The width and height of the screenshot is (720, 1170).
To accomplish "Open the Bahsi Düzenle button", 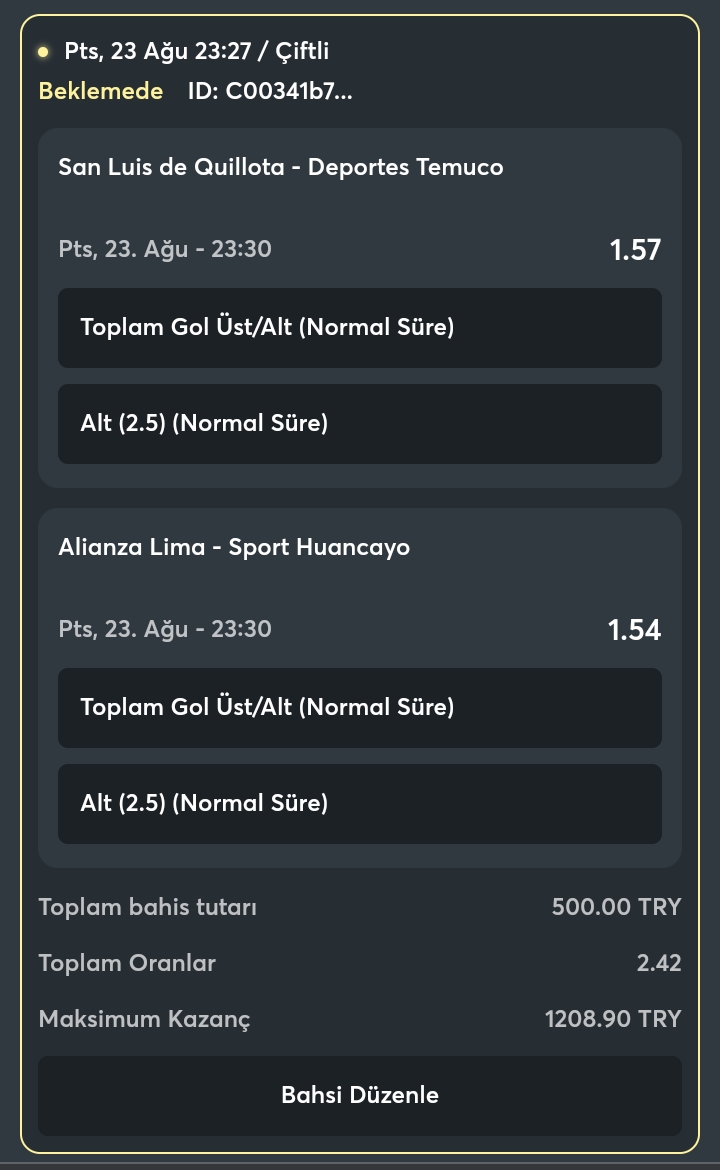I will pyautogui.click(x=360, y=1095).
